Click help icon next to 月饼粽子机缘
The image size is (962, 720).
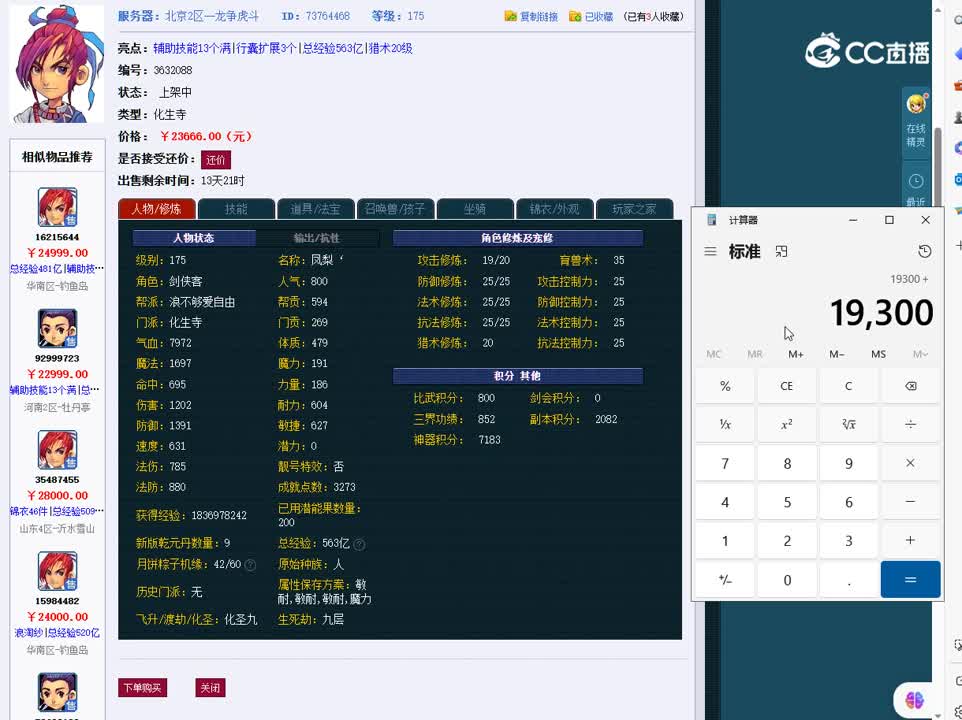(x=250, y=565)
